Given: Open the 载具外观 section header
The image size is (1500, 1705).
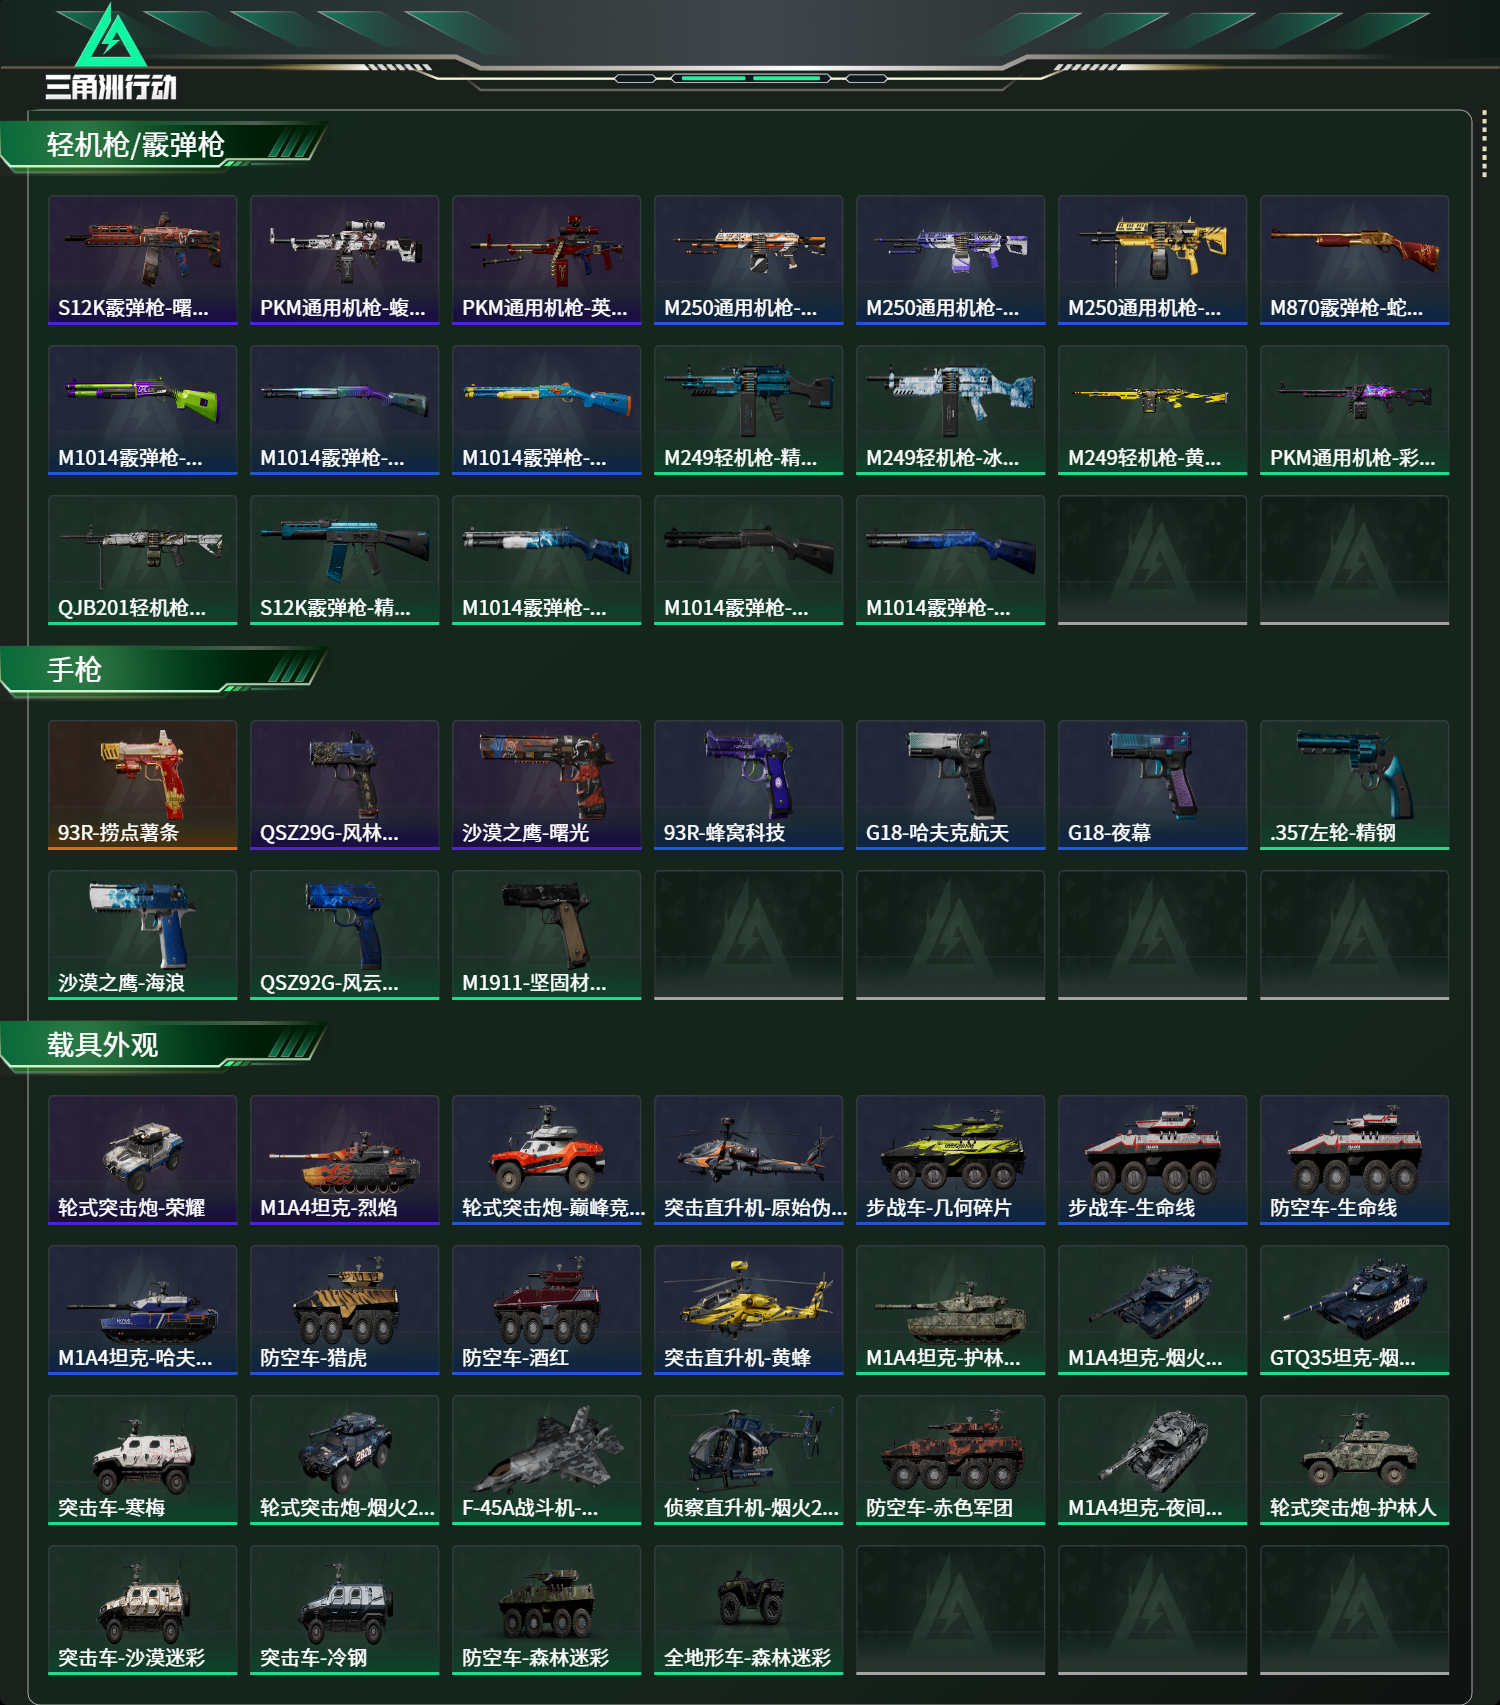Looking at the screenshot, I should [x=103, y=1045].
